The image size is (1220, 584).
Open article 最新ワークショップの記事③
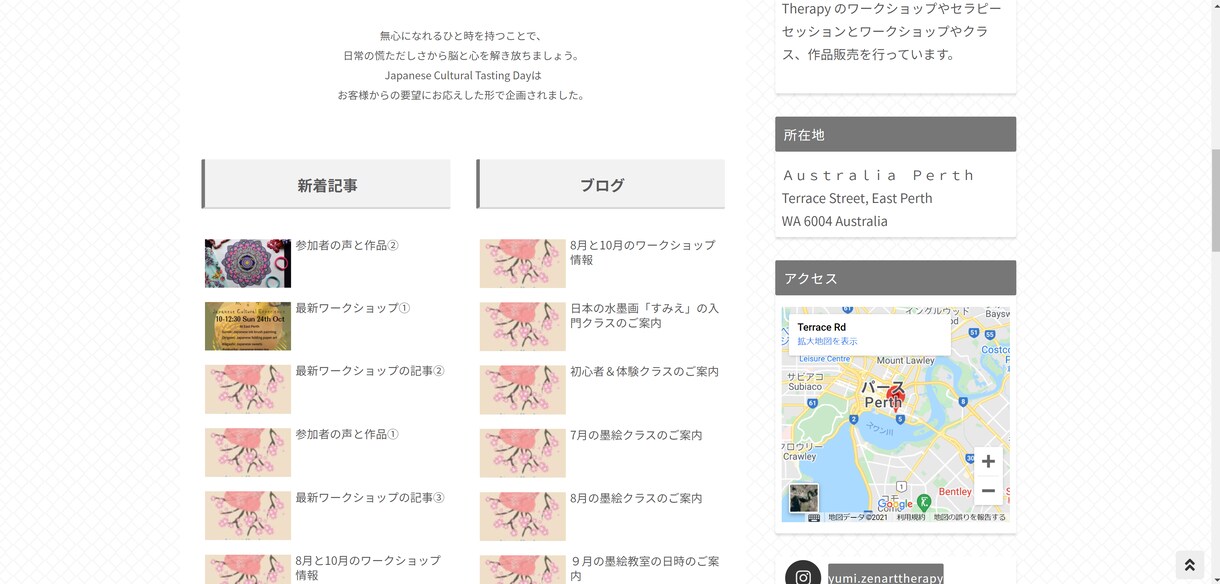(x=370, y=497)
